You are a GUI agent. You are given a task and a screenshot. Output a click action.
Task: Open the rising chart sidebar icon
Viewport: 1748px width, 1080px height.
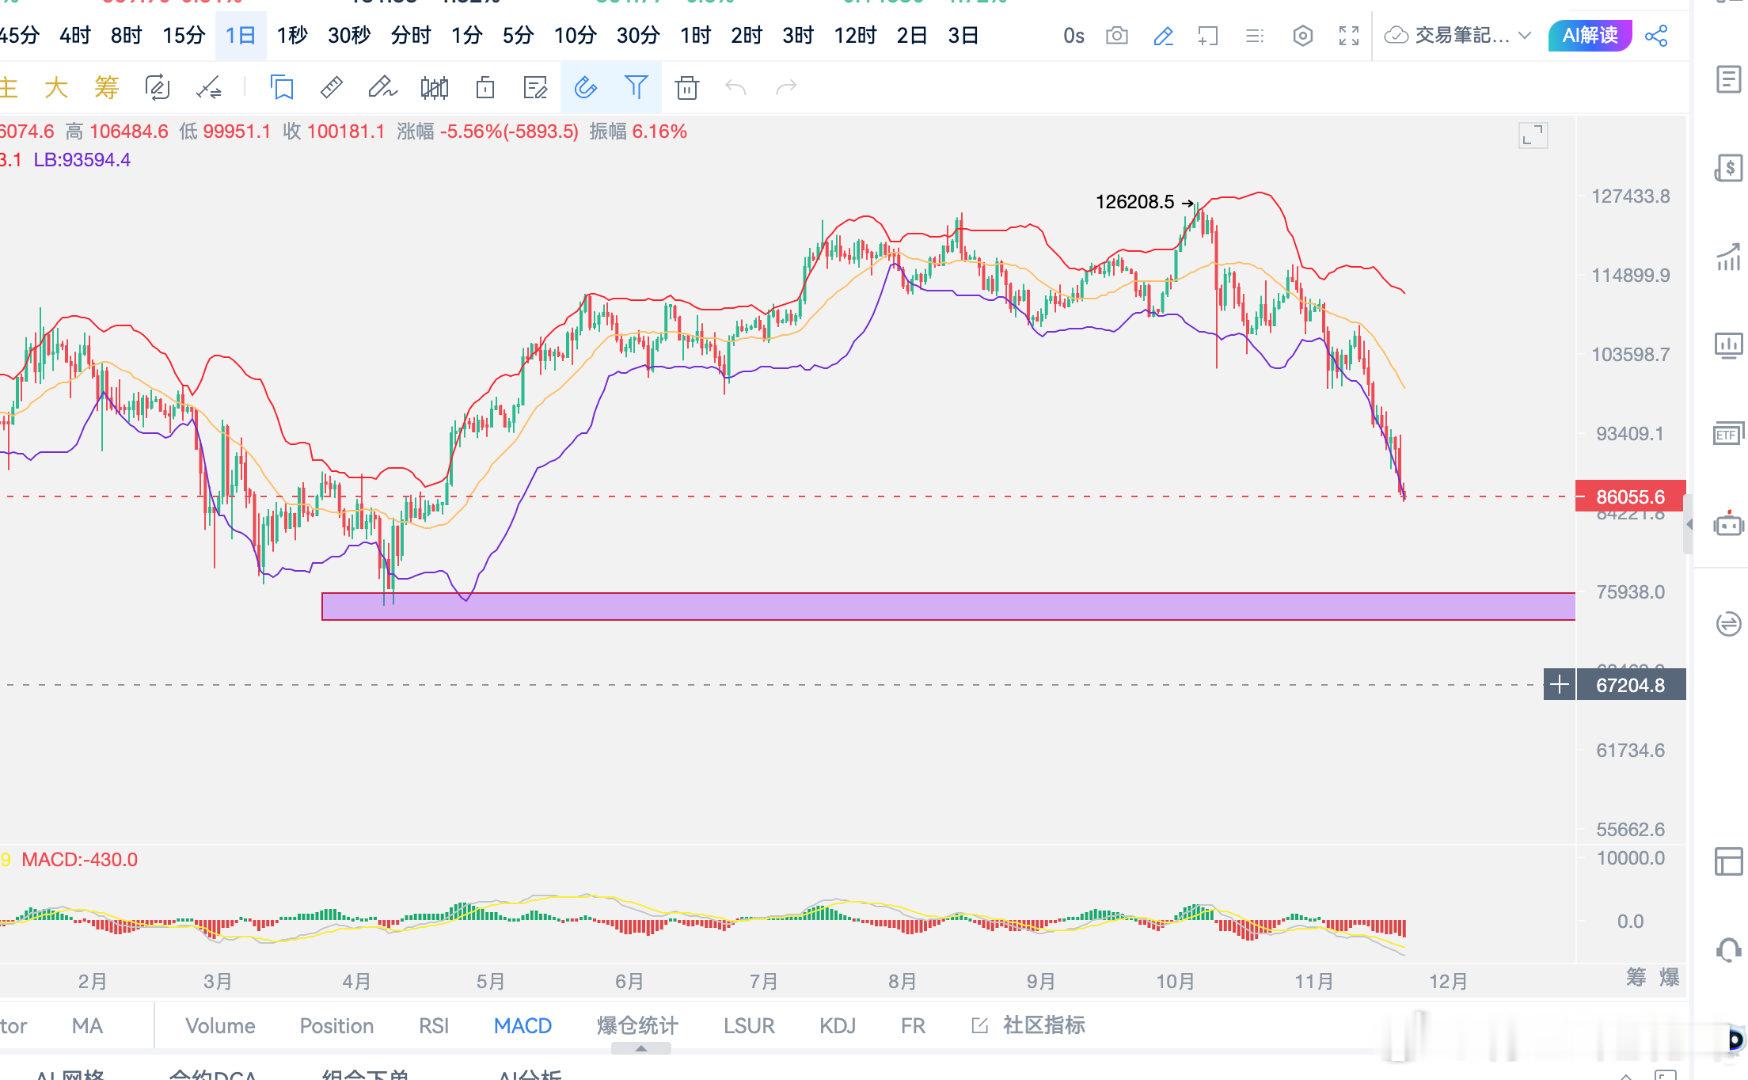1729,257
